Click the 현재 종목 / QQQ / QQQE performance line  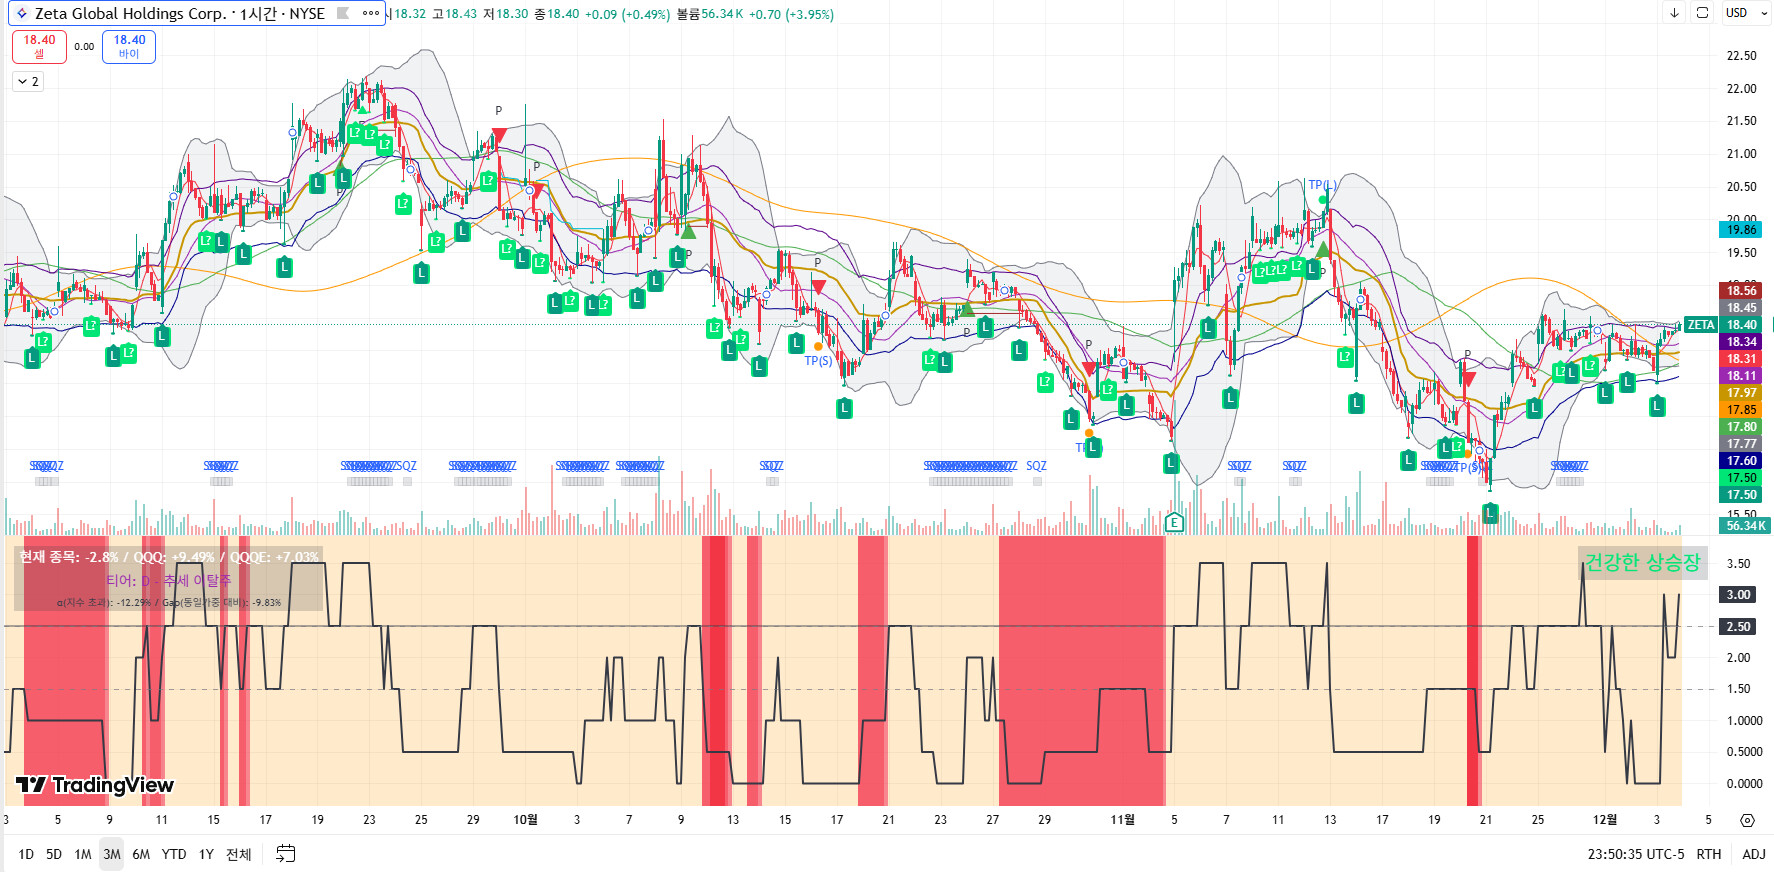pyautogui.click(x=169, y=557)
